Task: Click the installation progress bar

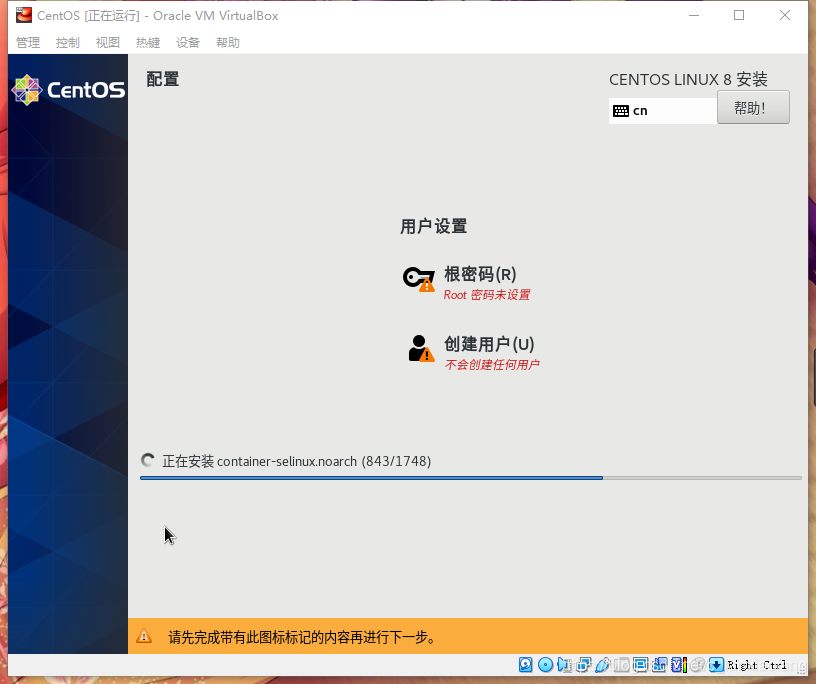Action: 470,477
